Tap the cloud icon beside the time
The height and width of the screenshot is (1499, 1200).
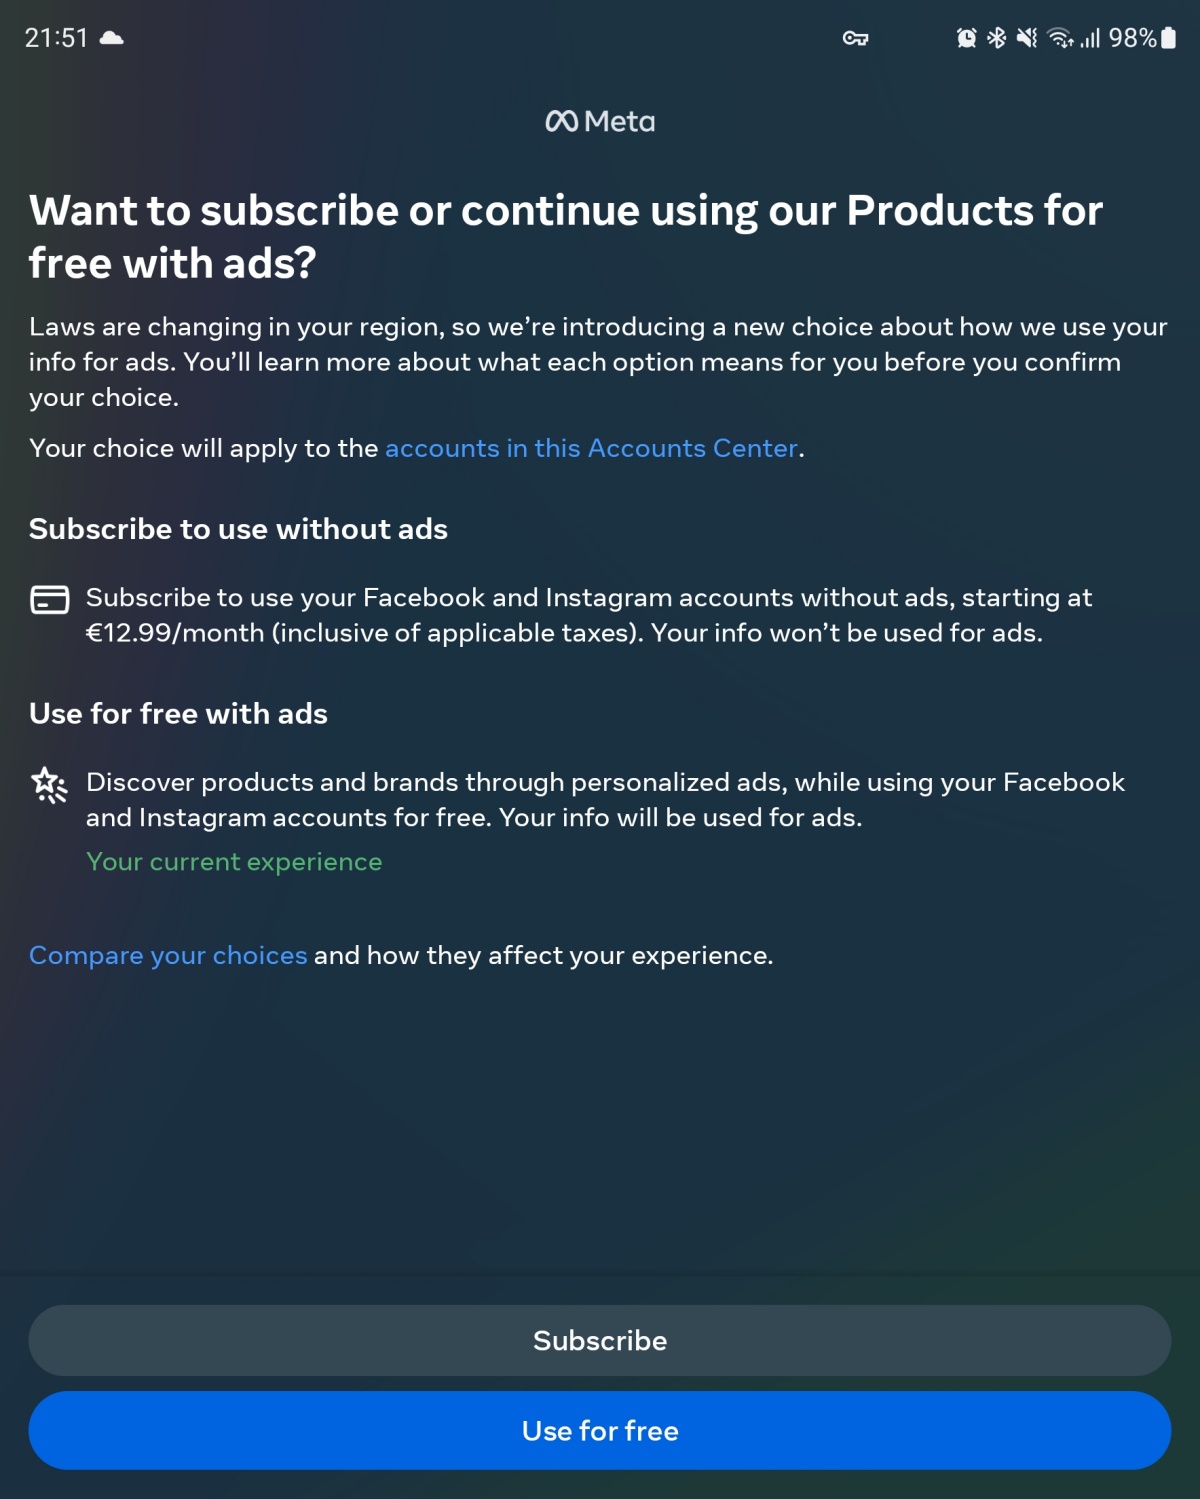click(x=112, y=38)
